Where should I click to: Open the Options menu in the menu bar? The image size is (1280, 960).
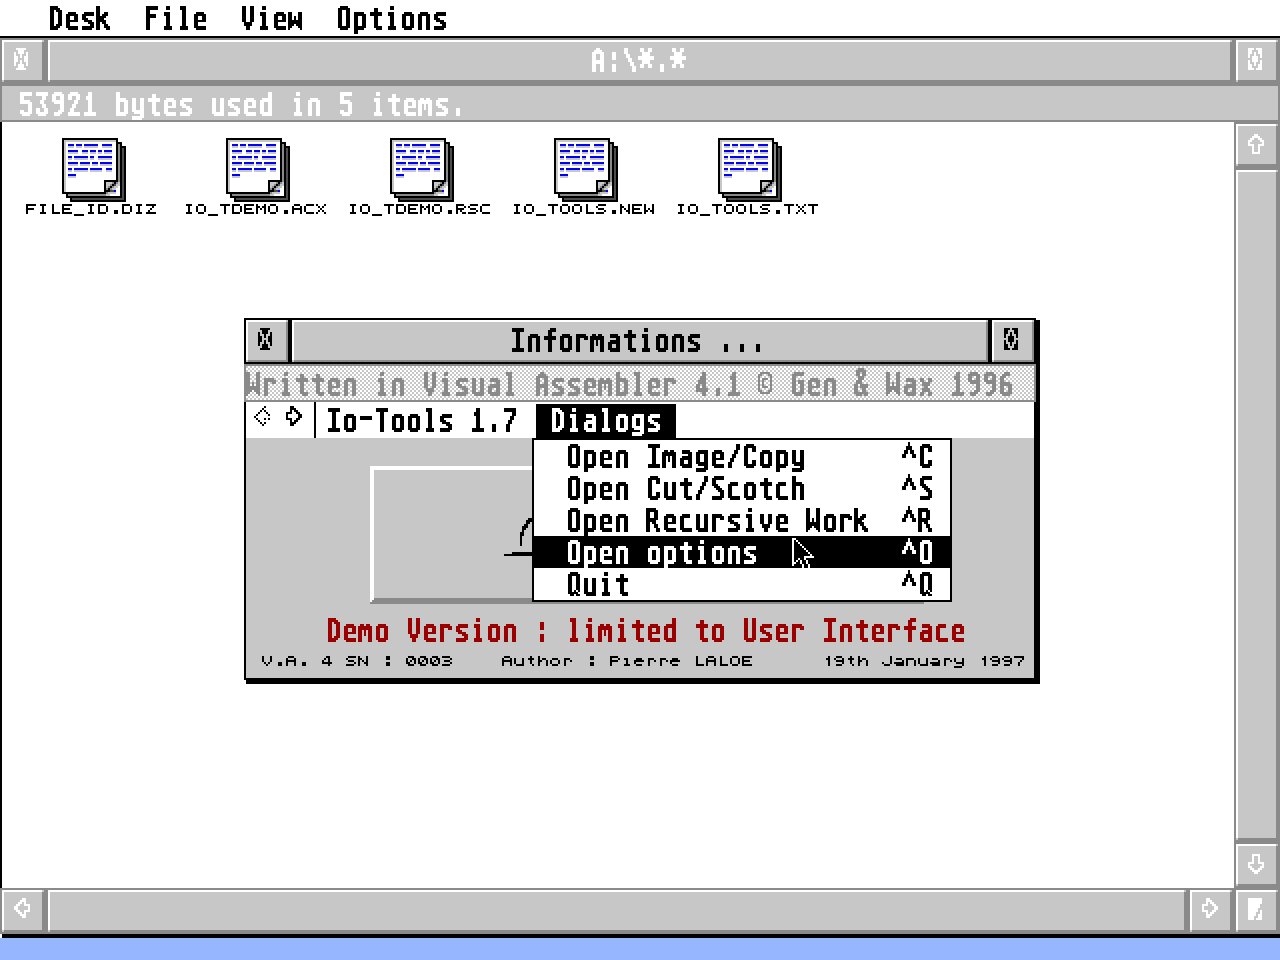(391, 18)
